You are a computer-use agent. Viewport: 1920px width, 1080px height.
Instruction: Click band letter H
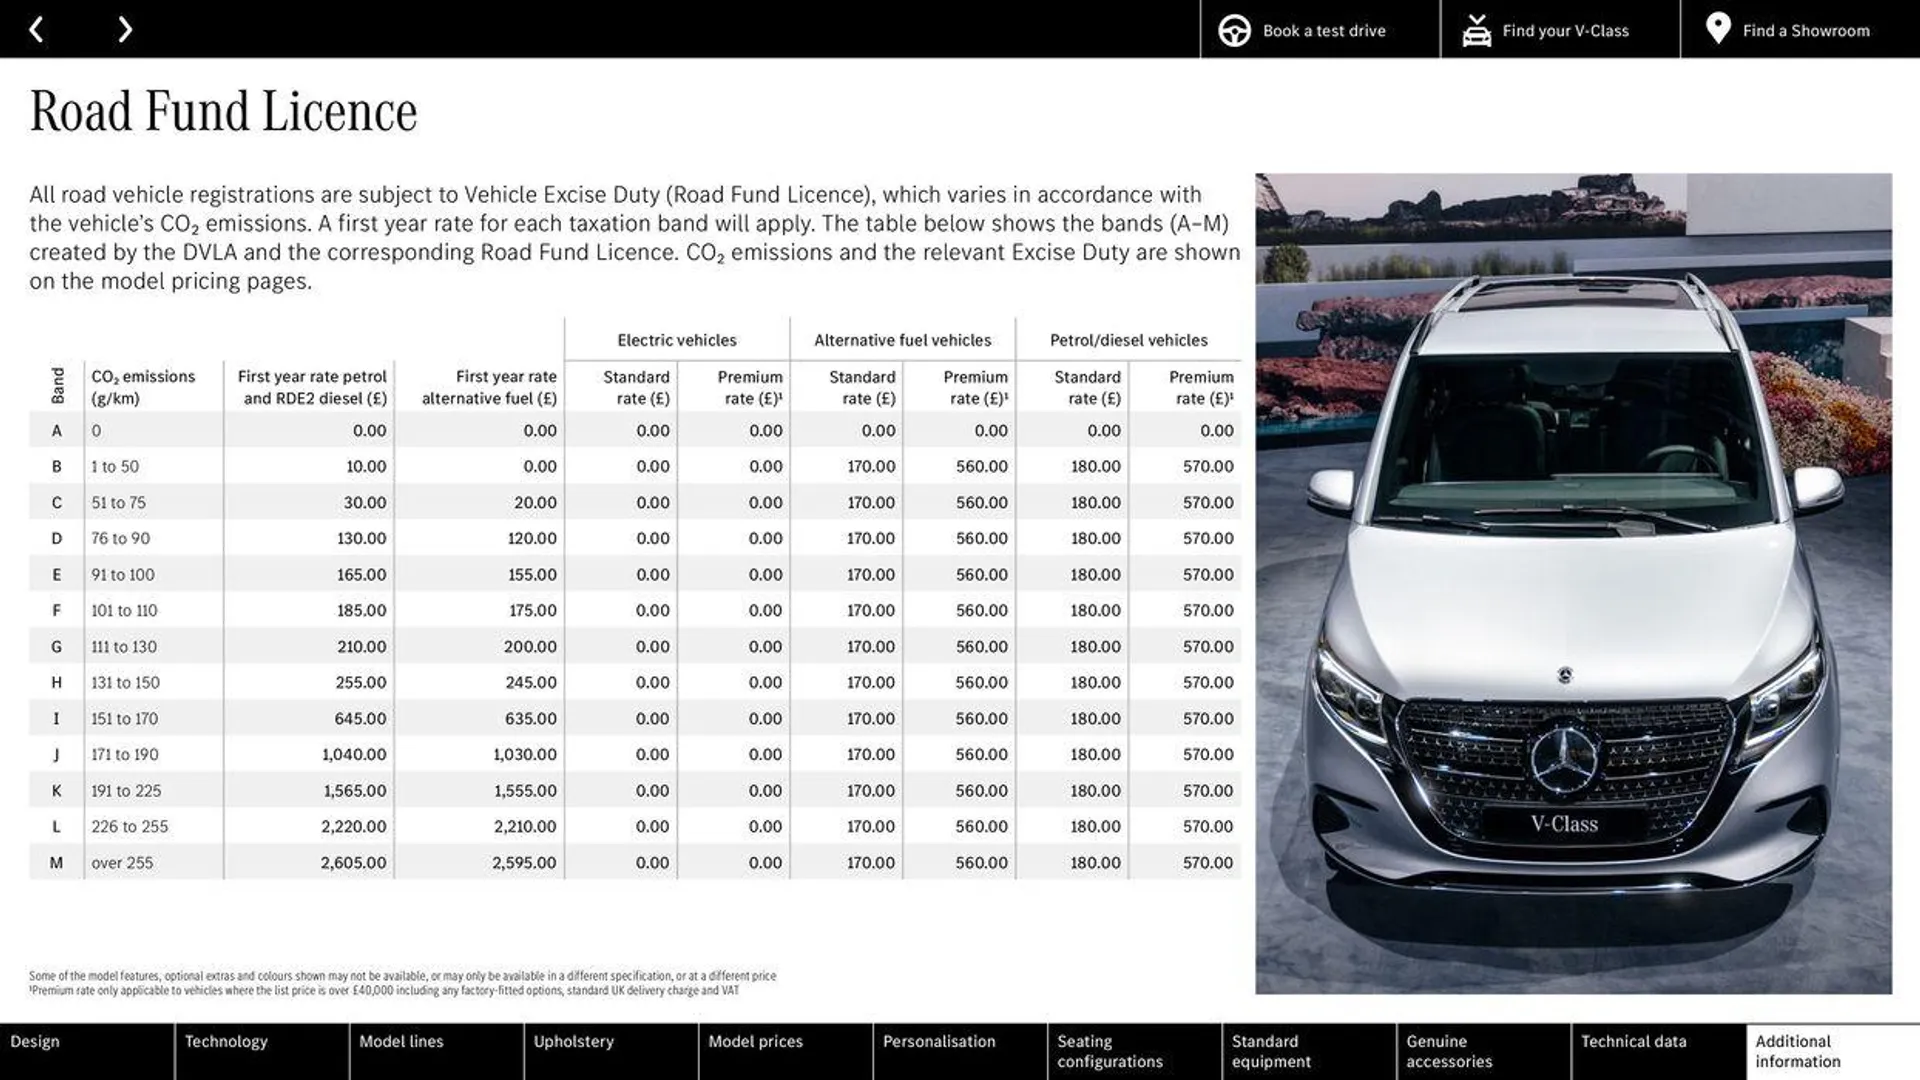56,682
